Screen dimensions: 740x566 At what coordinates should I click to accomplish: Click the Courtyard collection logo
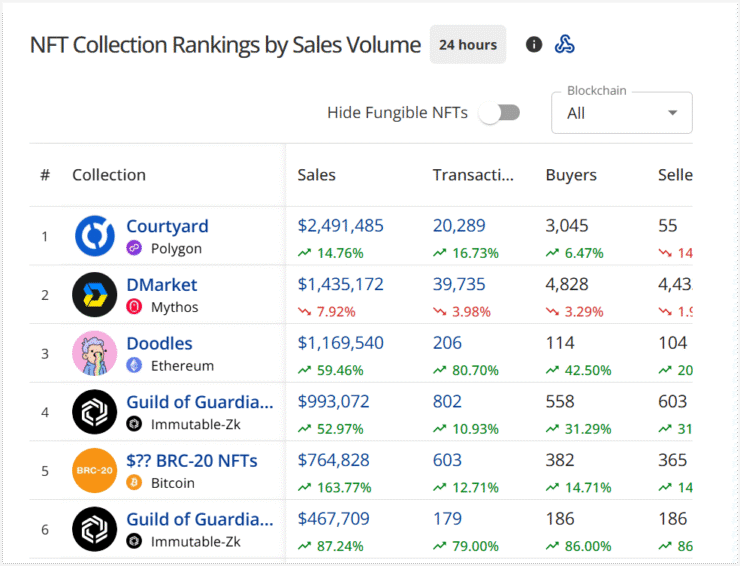[x=95, y=236]
